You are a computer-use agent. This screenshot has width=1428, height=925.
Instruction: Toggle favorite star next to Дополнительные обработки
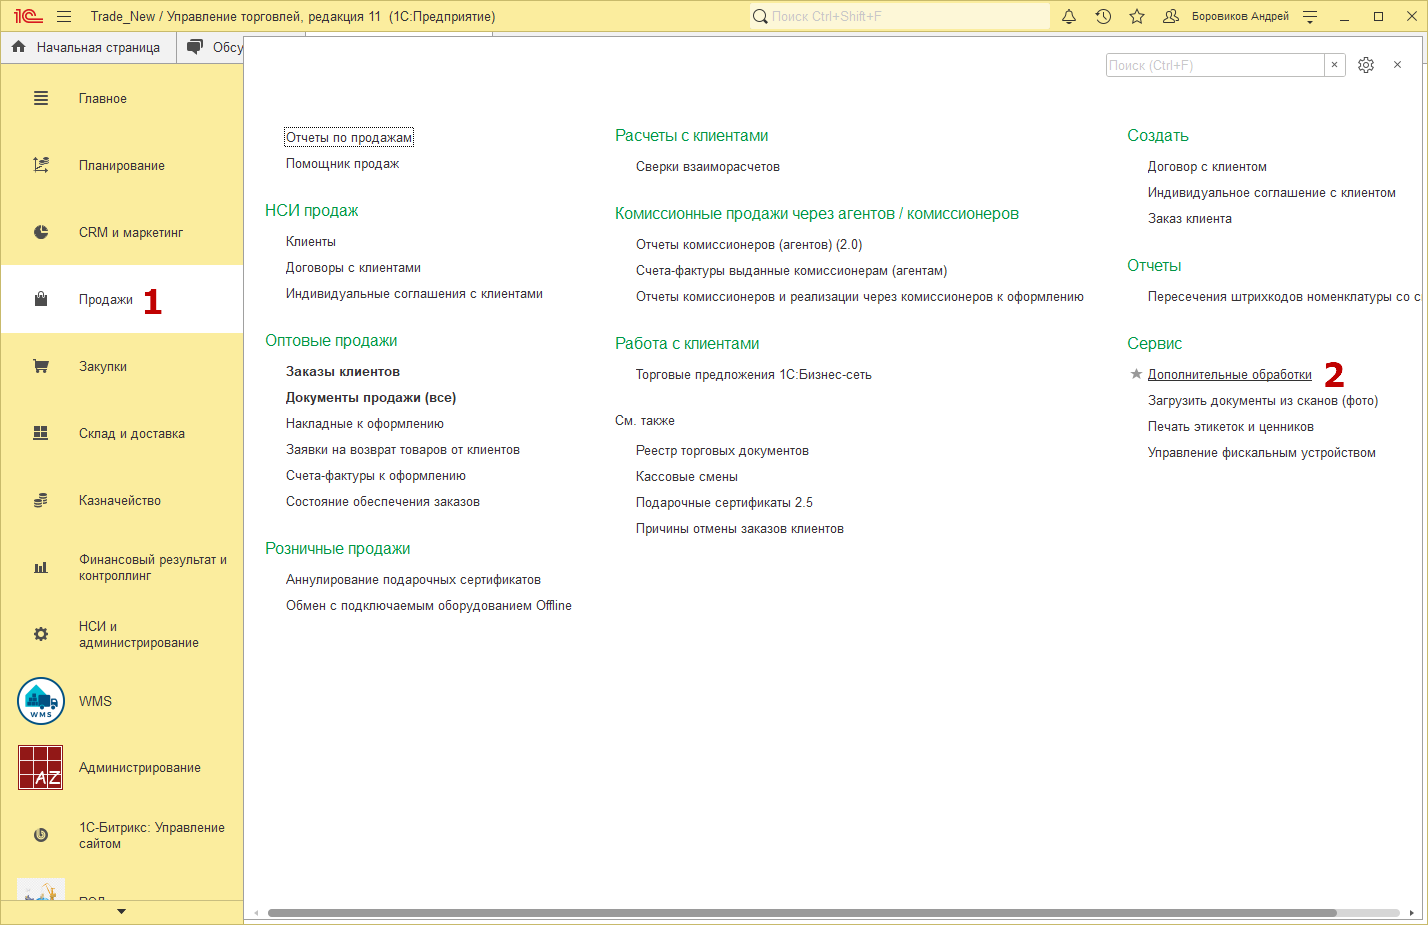click(x=1136, y=374)
